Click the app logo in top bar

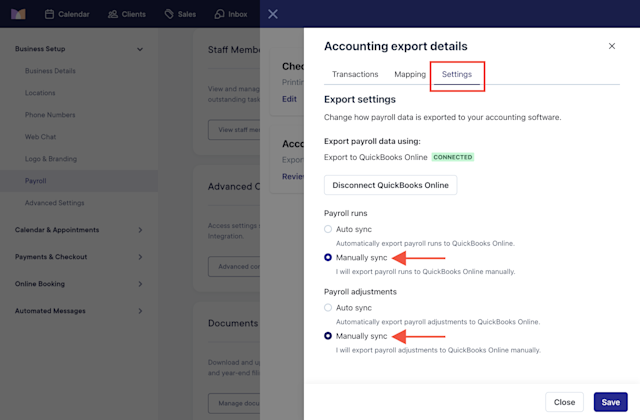(18, 14)
